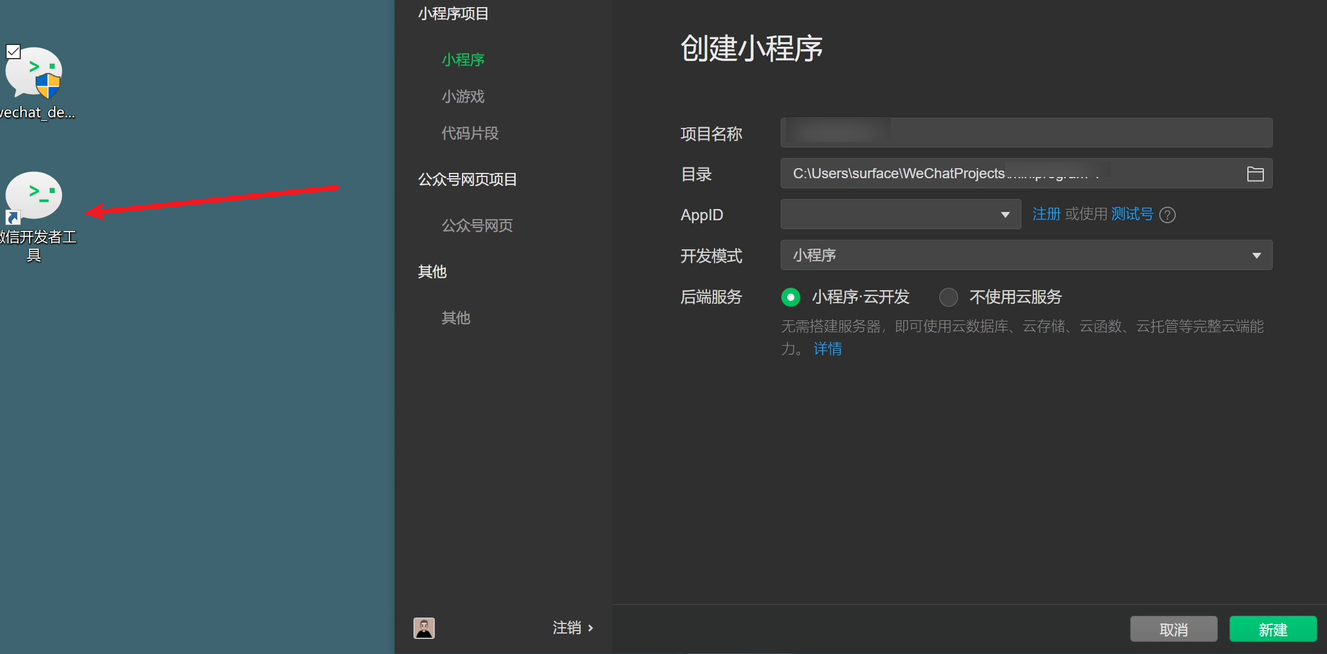This screenshot has width=1327, height=654.
Task: Open the AppID dropdown
Action: 900,214
